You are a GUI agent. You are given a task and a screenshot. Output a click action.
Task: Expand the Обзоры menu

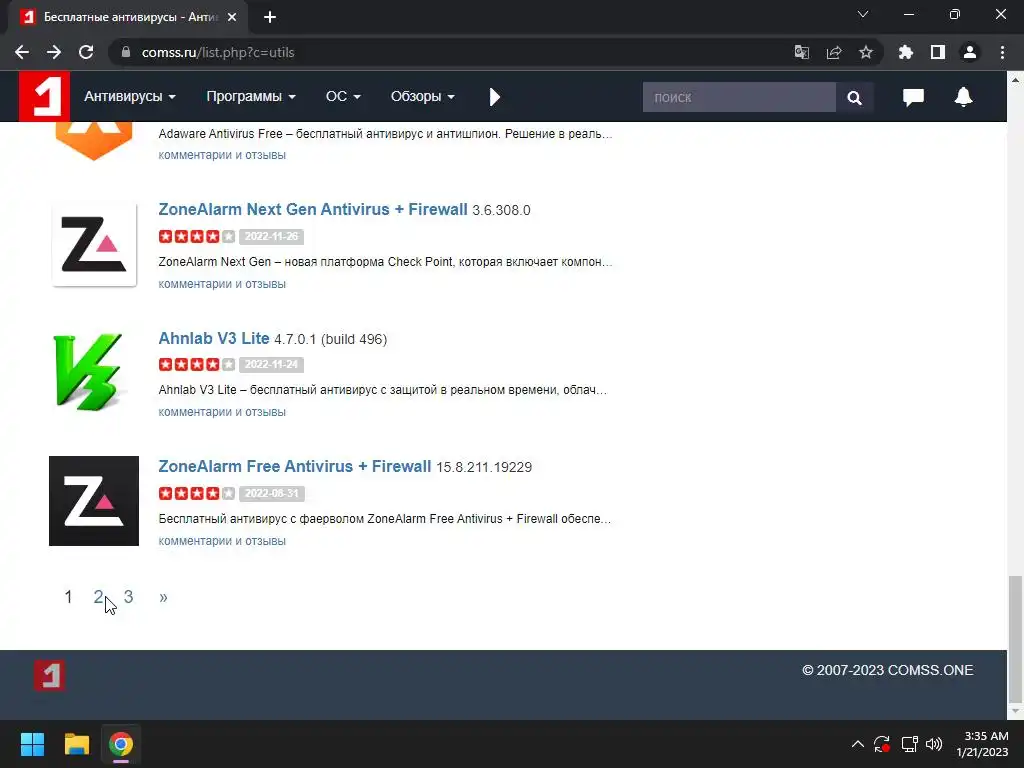click(x=423, y=97)
